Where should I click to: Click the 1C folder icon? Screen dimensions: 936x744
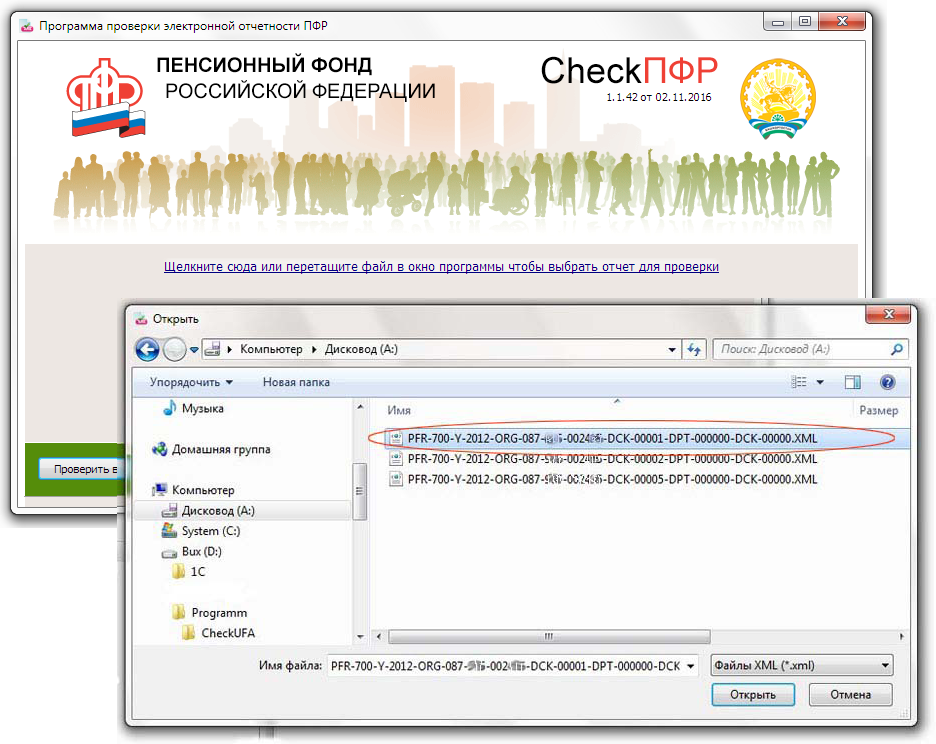click(178, 571)
